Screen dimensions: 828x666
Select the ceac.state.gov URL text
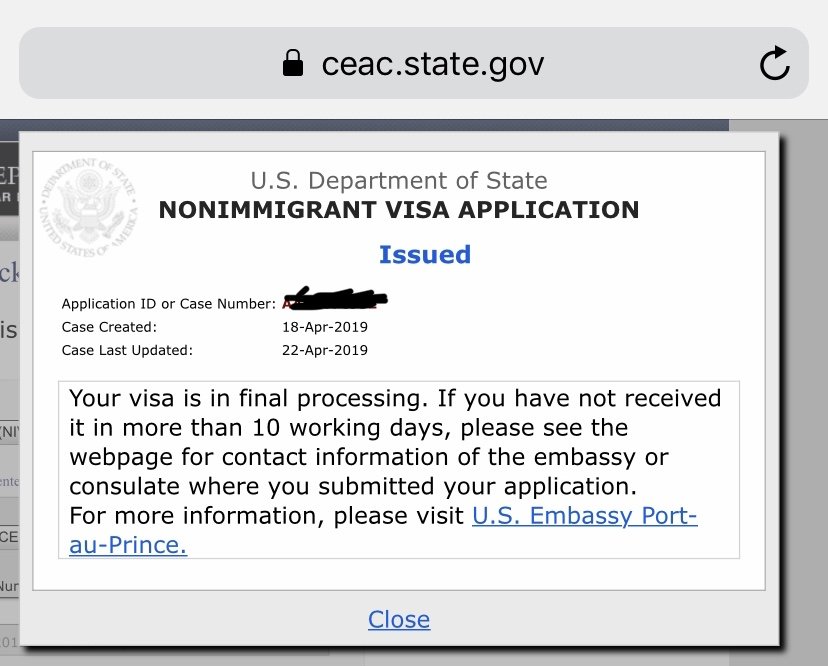tap(432, 64)
